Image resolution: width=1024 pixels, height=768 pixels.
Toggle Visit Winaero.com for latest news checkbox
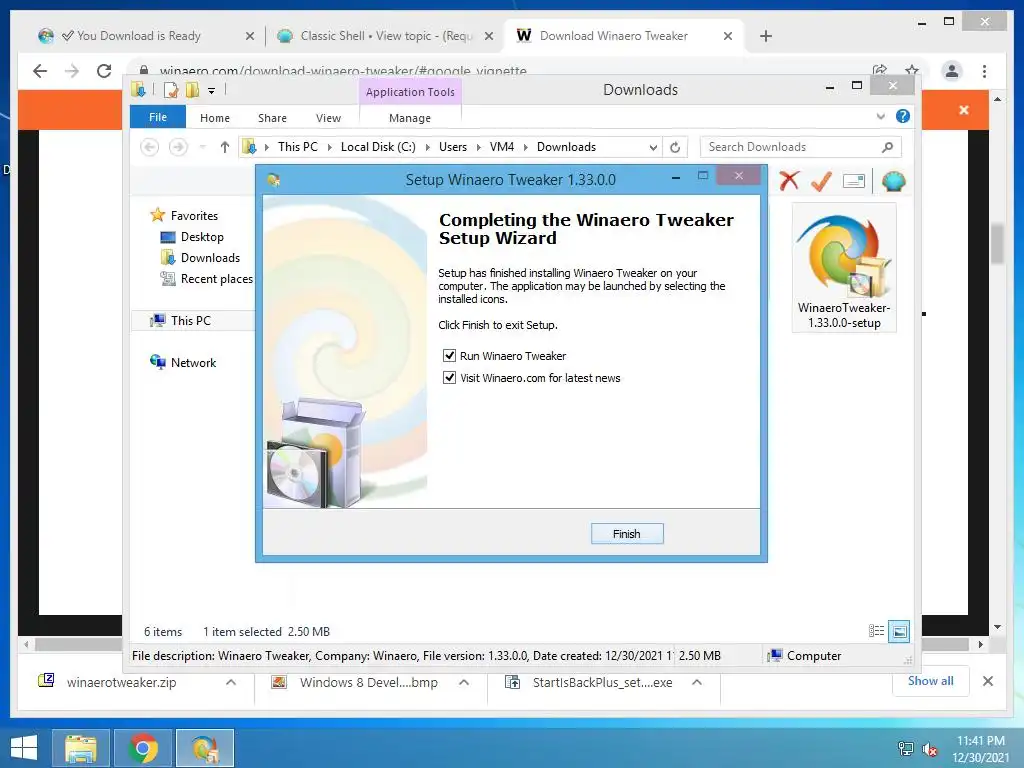point(449,377)
